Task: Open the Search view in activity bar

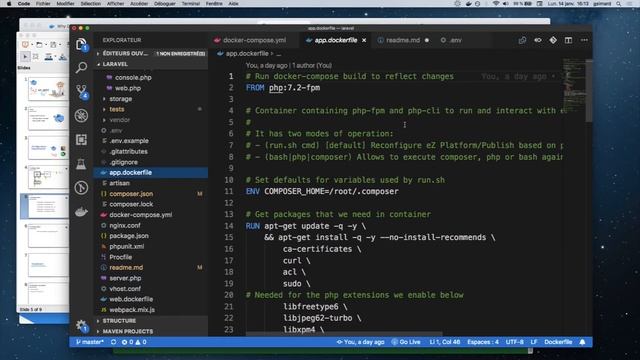Action: pyautogui.click(x=81, y=67)
